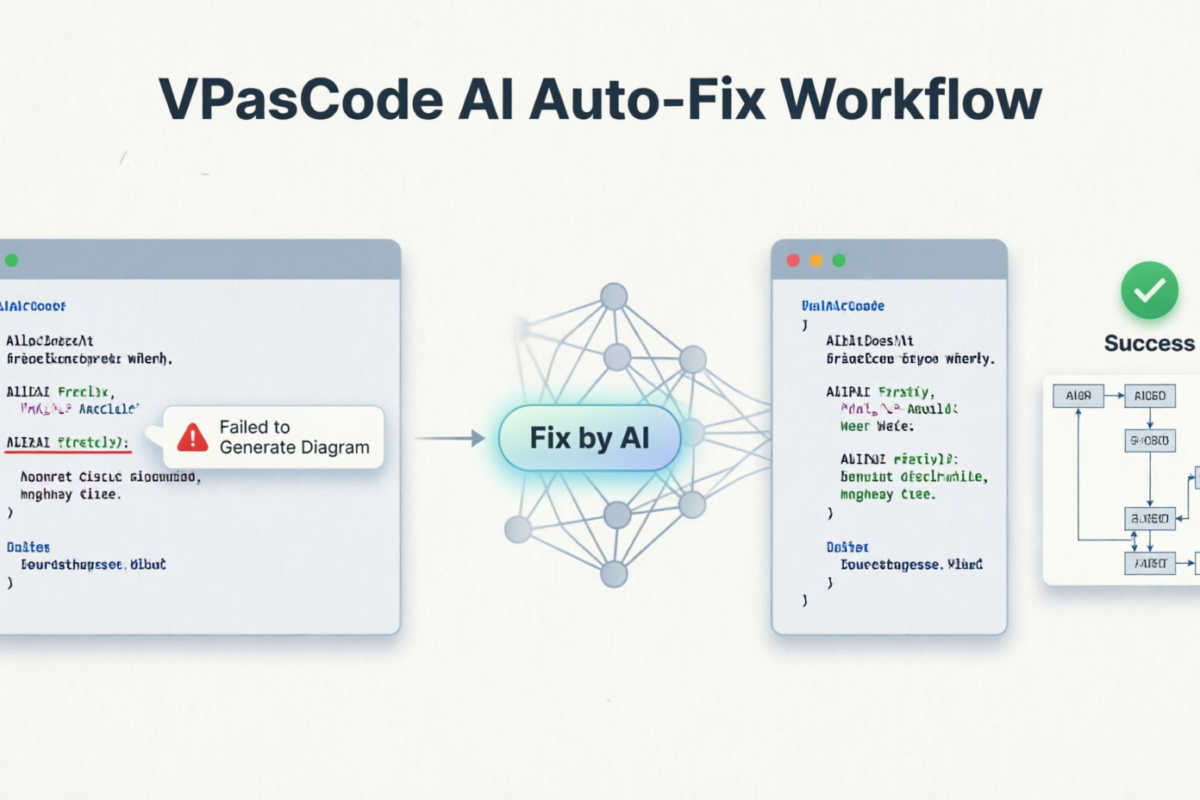1200x800 pixels.
Task: Click the blue header line in the fixed-code window
Action: click(x=843, y=306)
